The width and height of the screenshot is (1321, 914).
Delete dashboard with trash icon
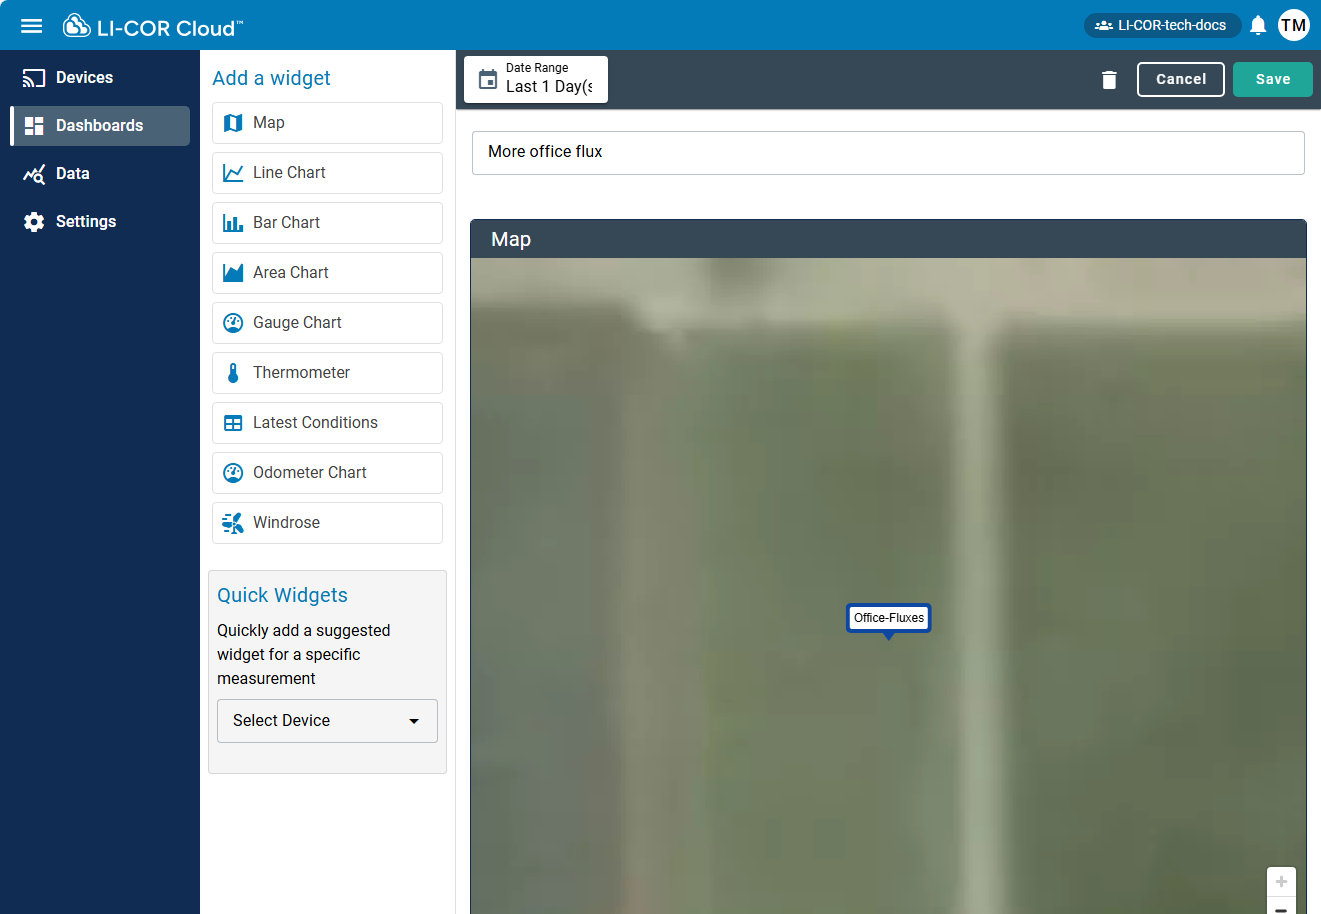[1109, 80]
